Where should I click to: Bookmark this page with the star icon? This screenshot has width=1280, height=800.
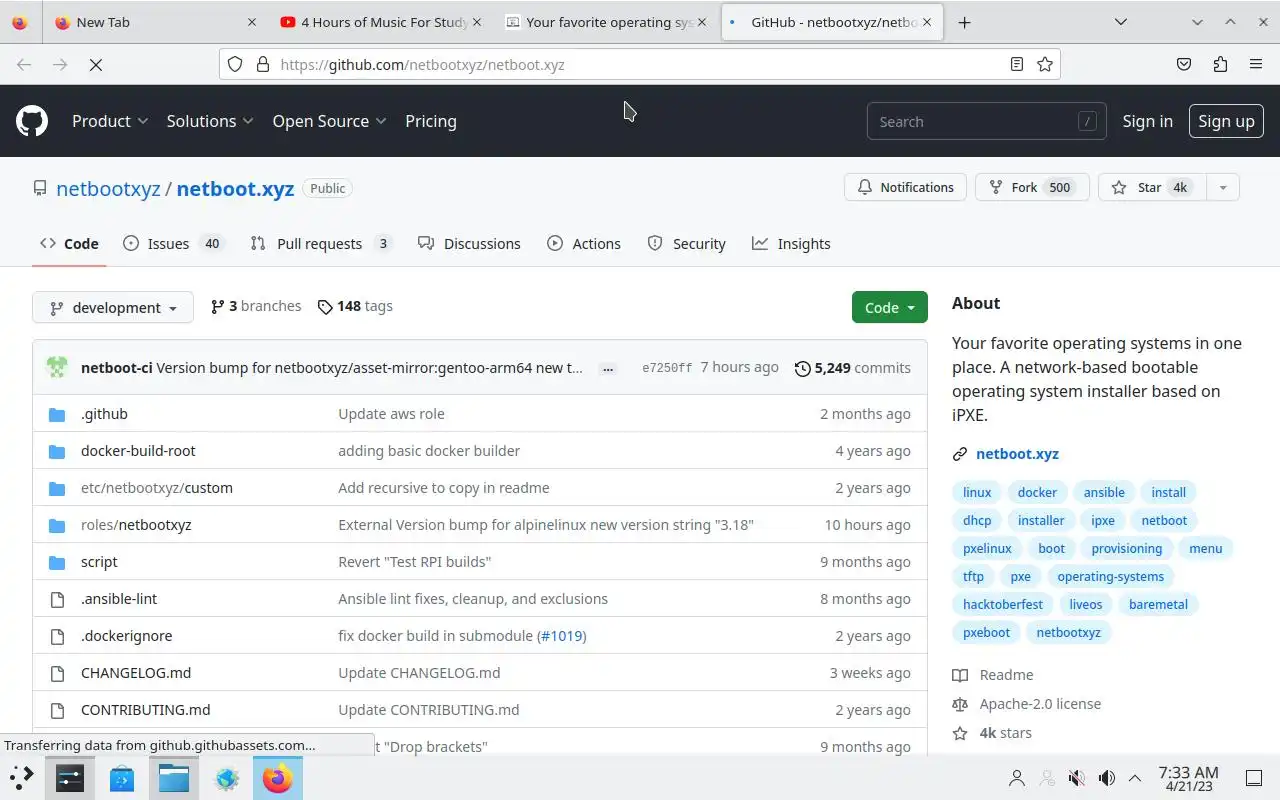coord(1045,64)
